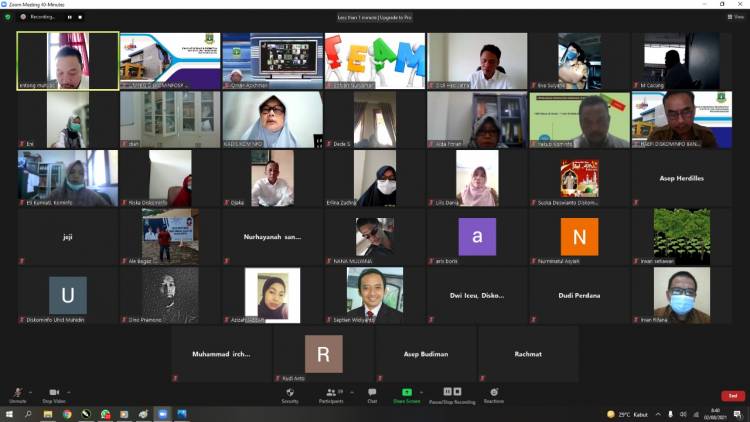The height and width of the screenshot is (422, 750).
Task: Select the 'U' avatar participant tile
Action: point(68,295)
